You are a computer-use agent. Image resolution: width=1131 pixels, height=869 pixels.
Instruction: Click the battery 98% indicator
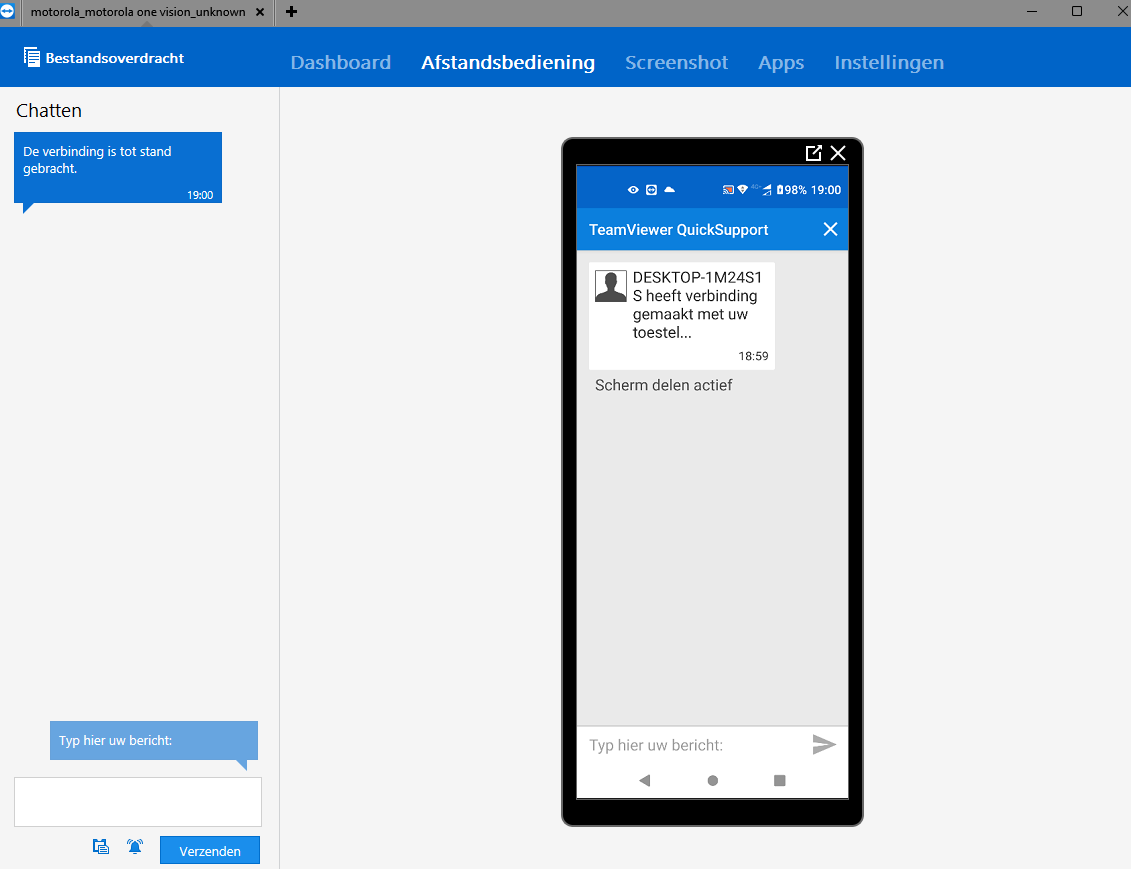point(791,190)
